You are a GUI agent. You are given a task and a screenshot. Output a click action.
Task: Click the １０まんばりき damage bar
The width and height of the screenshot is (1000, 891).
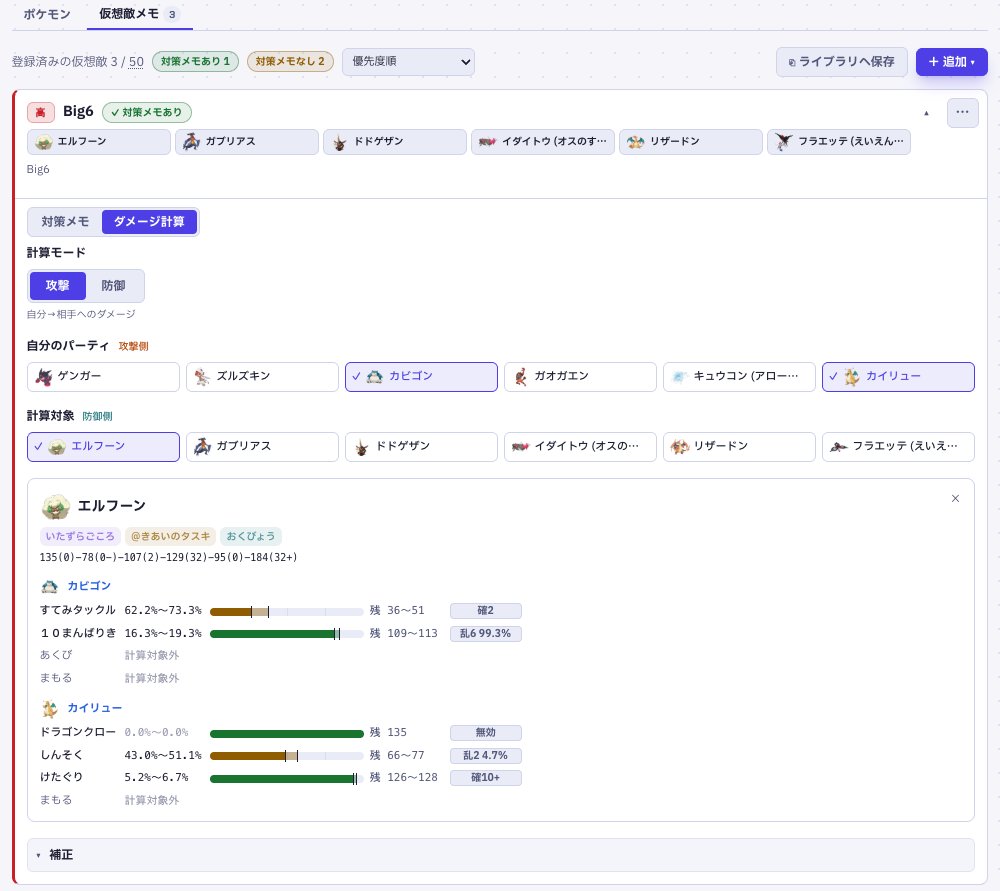pyautogui.click(x=286, y=634)
